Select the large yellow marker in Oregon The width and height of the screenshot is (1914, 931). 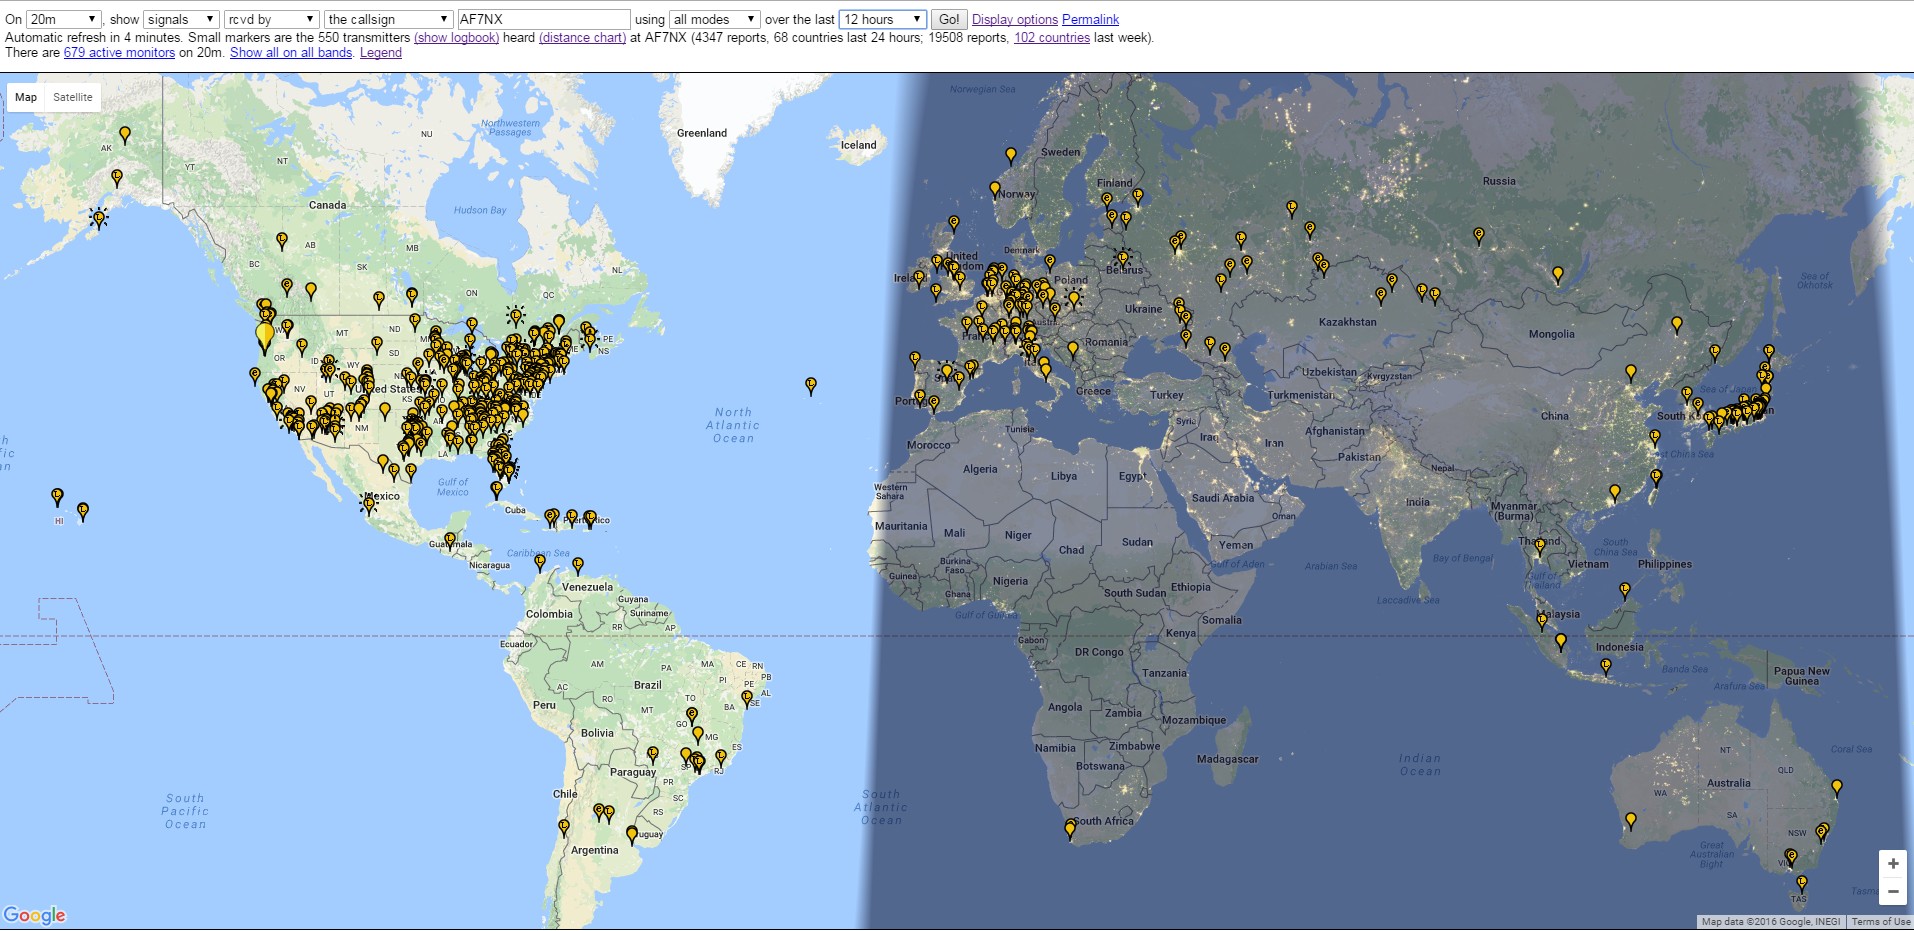coord(265,335)
